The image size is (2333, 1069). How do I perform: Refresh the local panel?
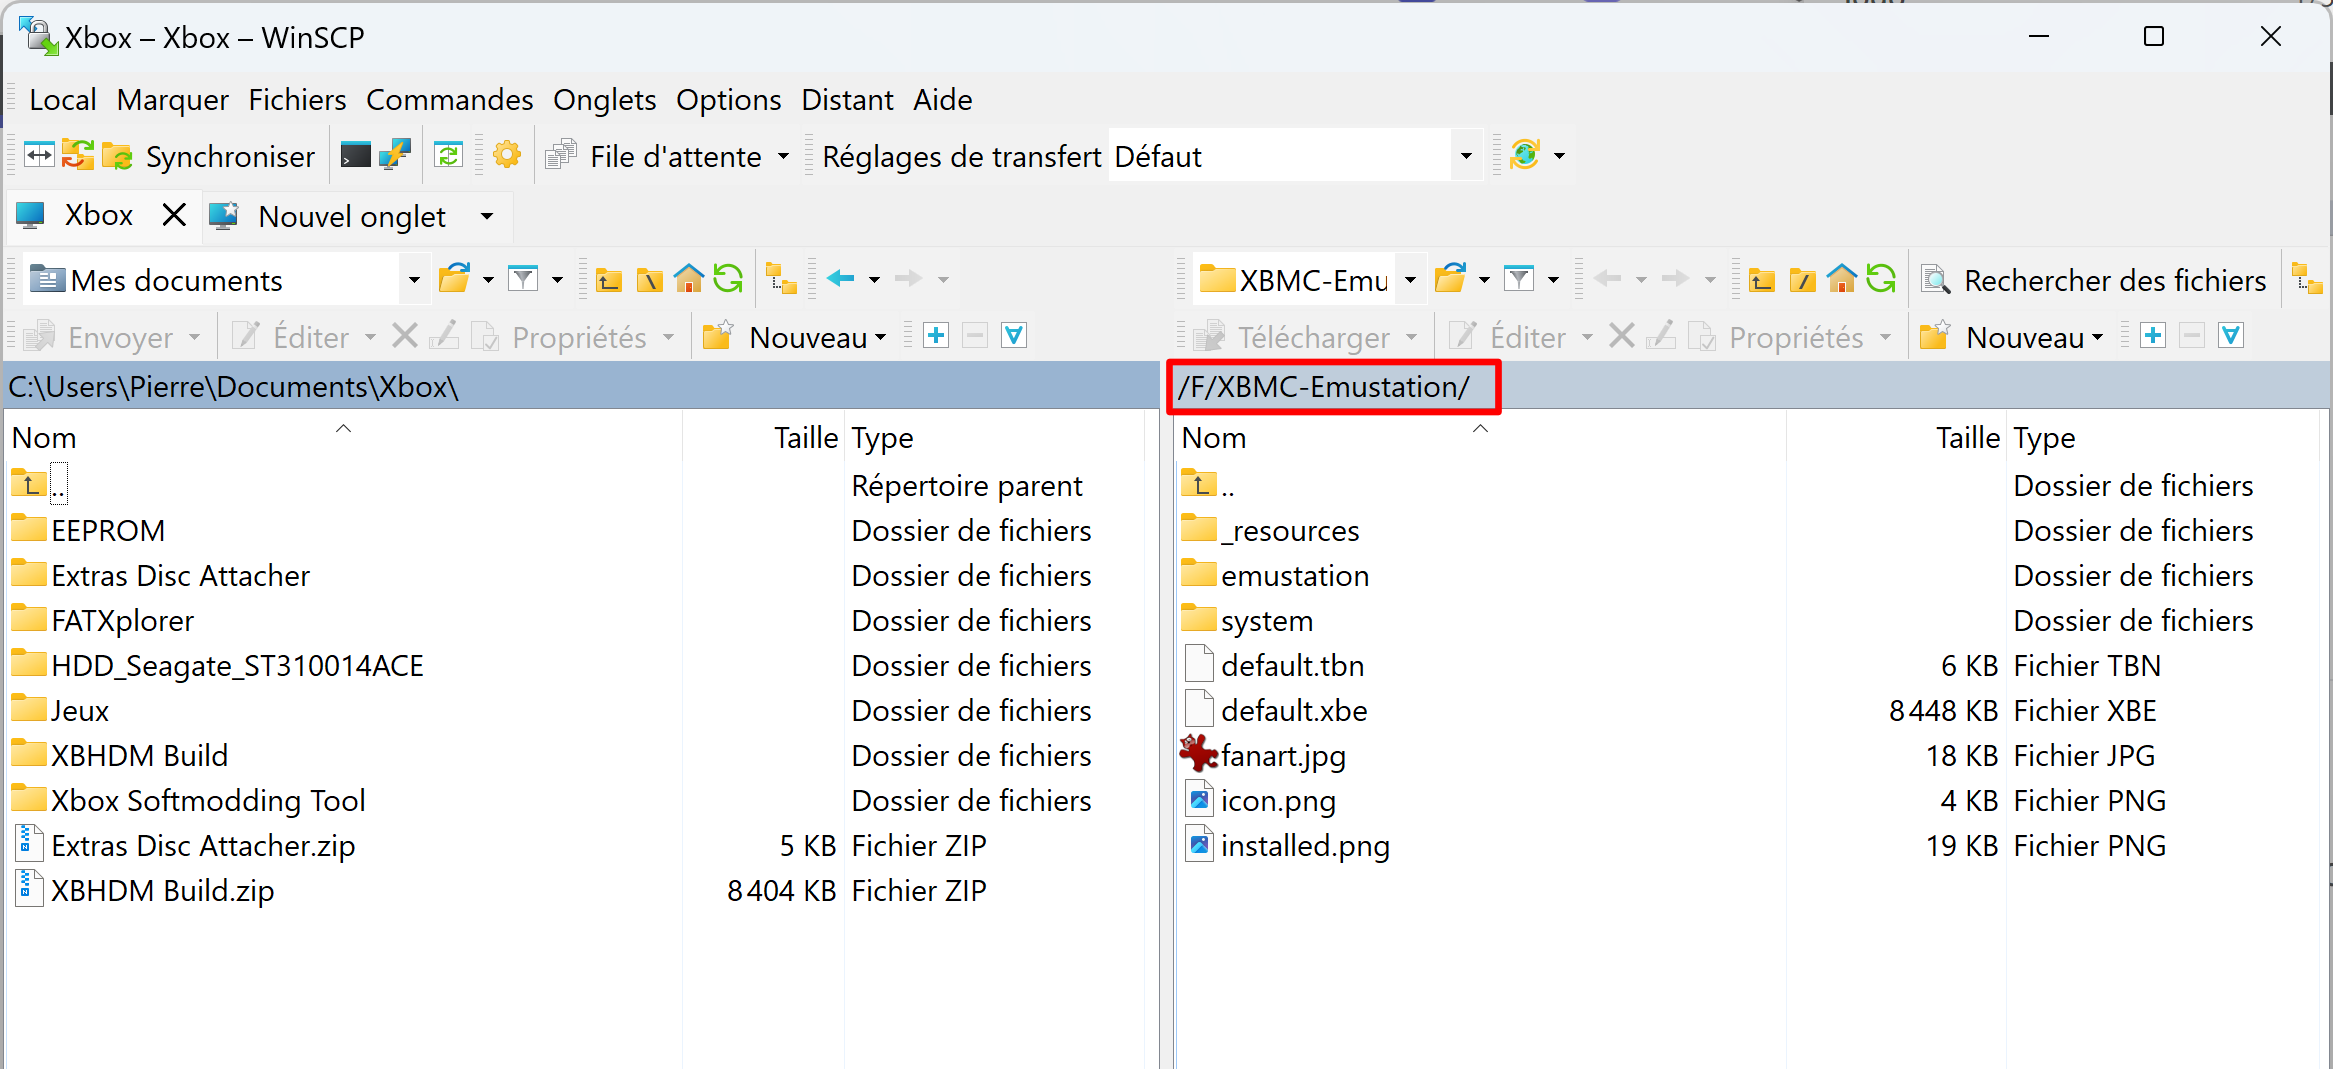729,279
